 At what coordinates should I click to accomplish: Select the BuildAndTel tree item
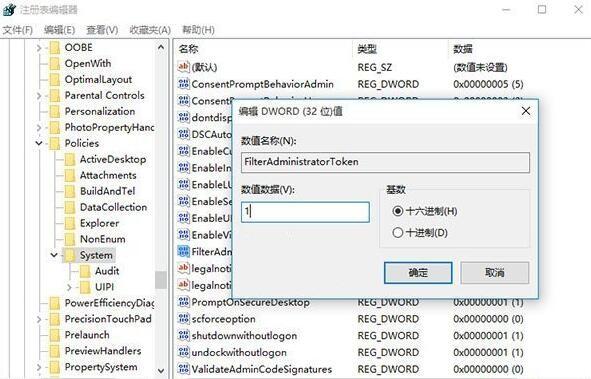click(x=107, y=191)
